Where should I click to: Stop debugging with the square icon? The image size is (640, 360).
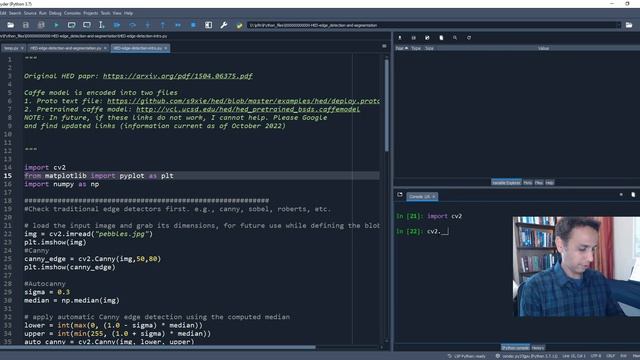click(193, 25)
